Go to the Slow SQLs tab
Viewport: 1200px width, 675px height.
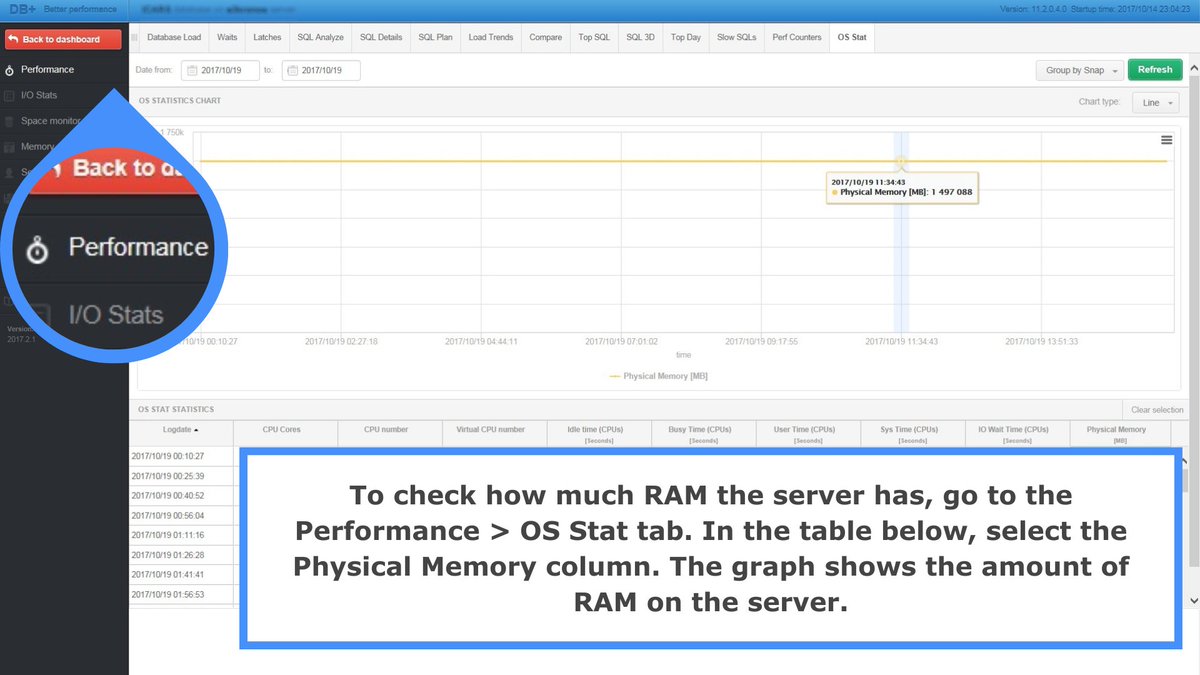click(x=737, y=37)
